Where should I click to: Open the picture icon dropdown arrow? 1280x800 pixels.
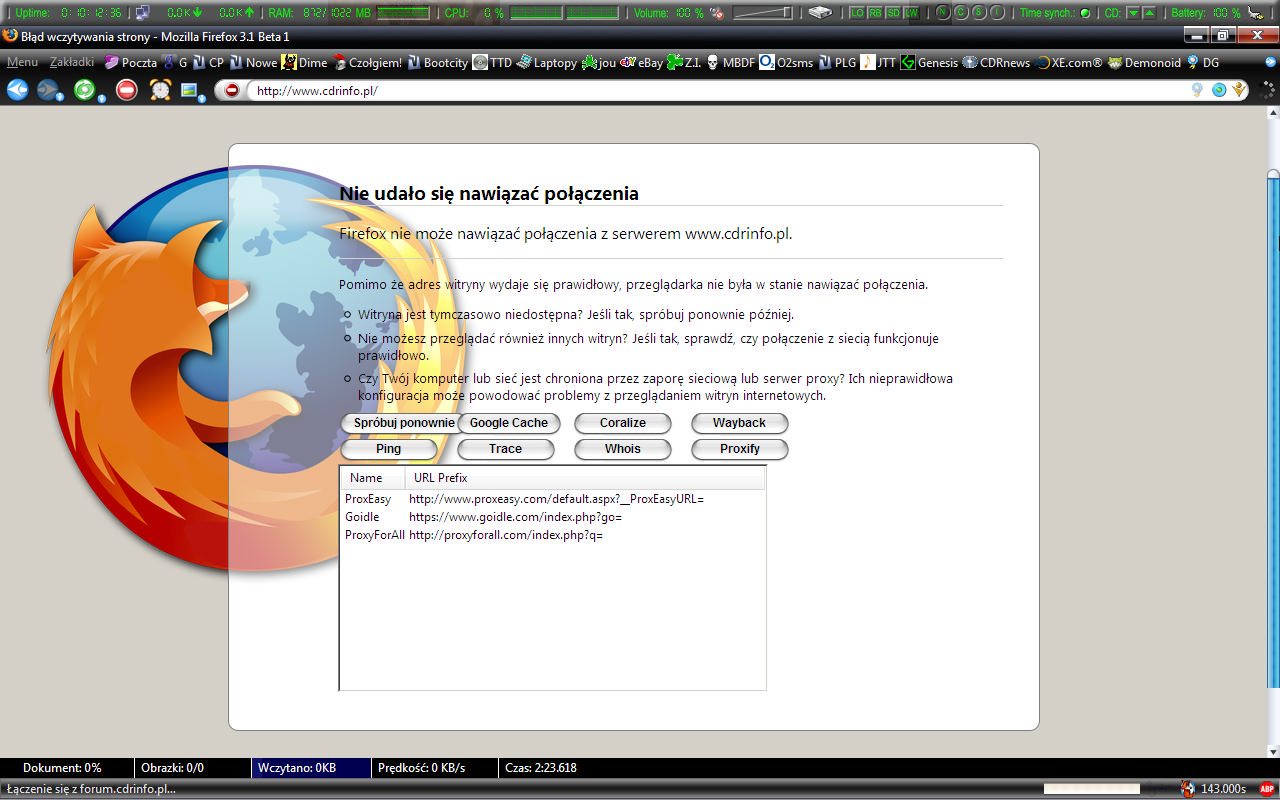202,98
